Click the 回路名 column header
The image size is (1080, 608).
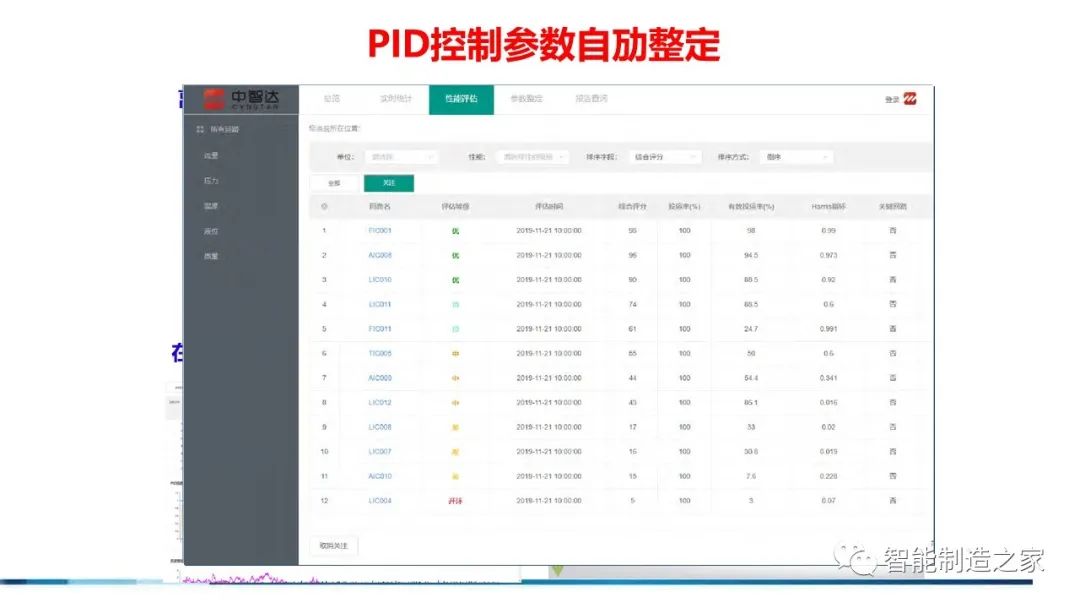pyautogui.click(x=380, y=207)
